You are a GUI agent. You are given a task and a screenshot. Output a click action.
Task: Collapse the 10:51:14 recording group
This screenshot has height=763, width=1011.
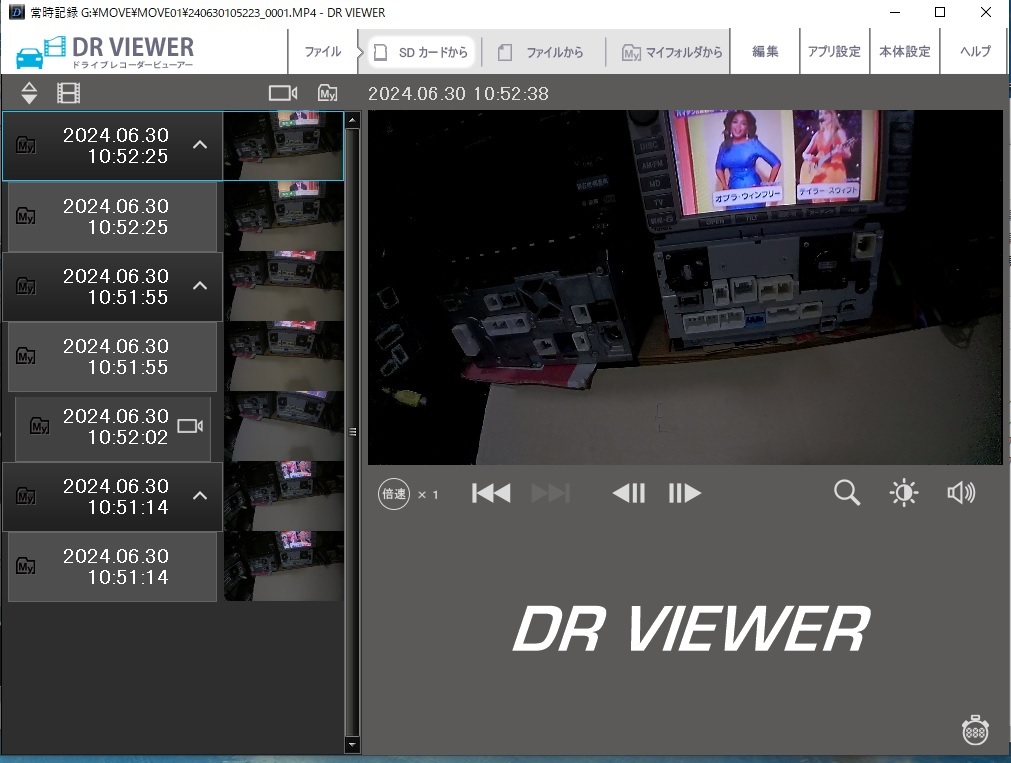pyautogui.click(x=200, y=496)
